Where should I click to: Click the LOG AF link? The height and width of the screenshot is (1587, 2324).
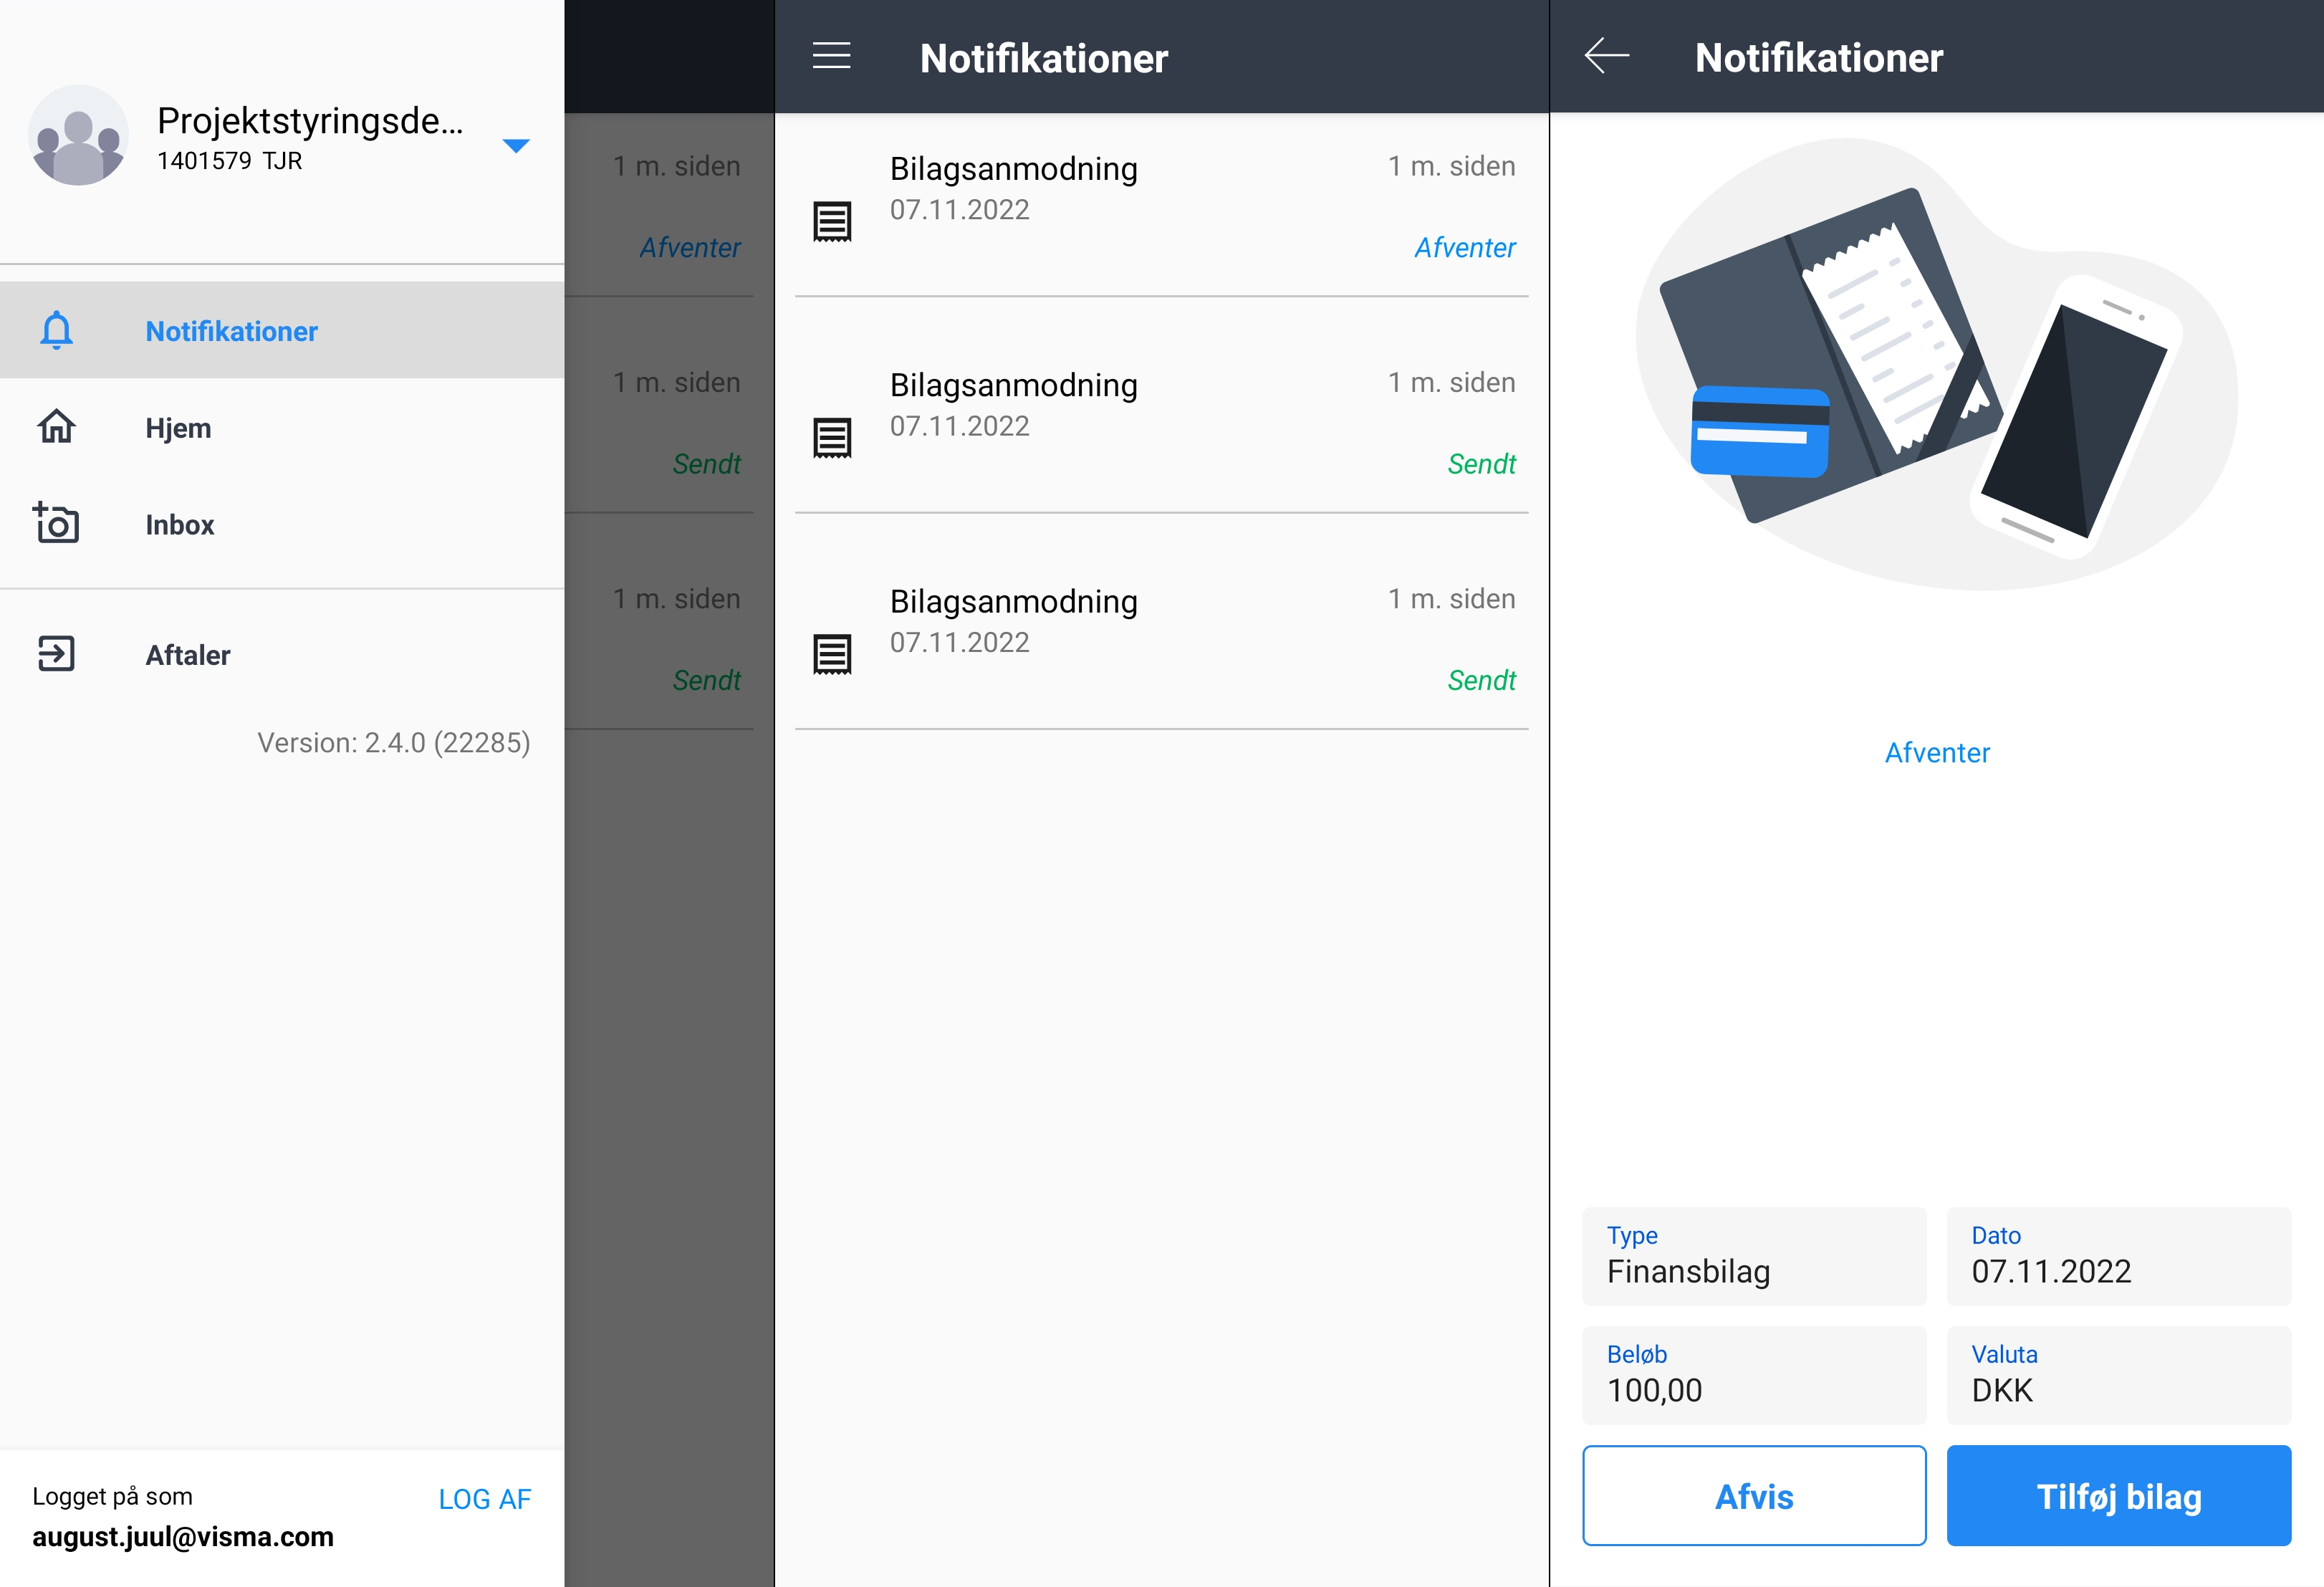pyautogui.click(x=484, y=1499)
